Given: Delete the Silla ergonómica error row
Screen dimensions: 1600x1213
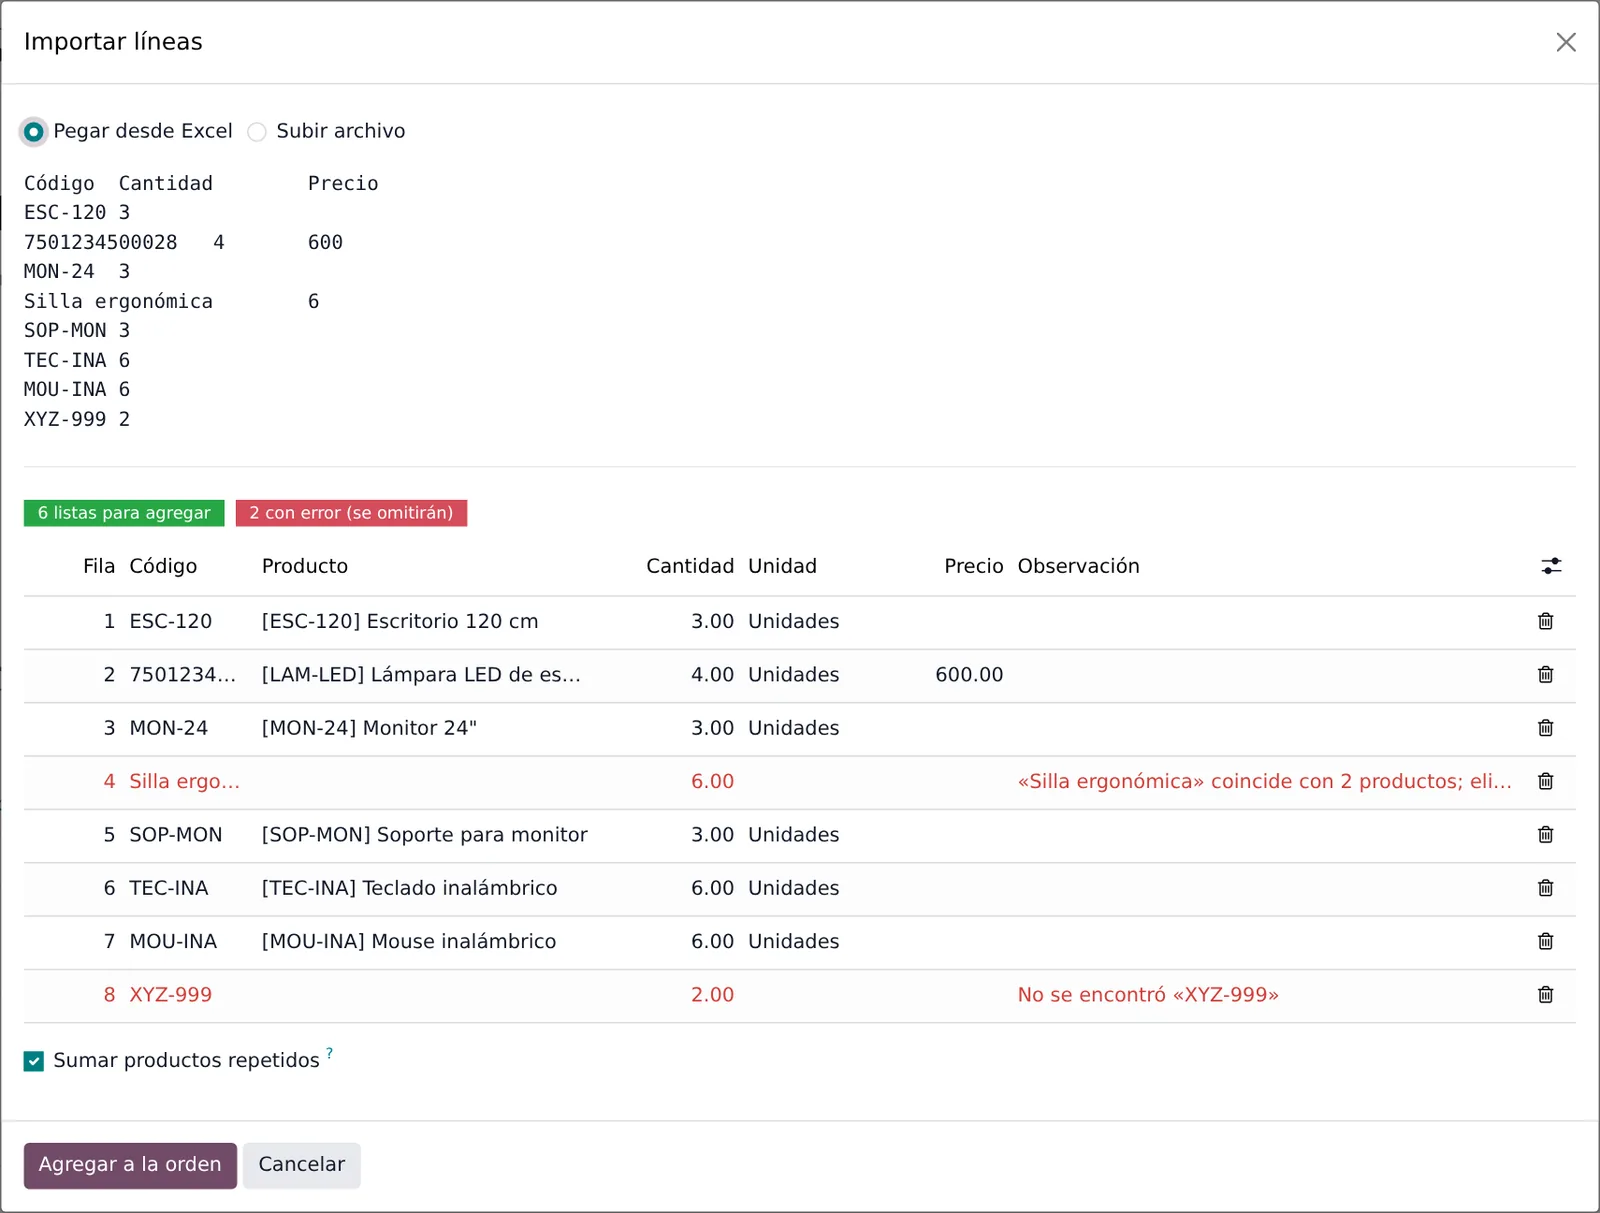Looking at the screenshot, I should click(1545, 781).
